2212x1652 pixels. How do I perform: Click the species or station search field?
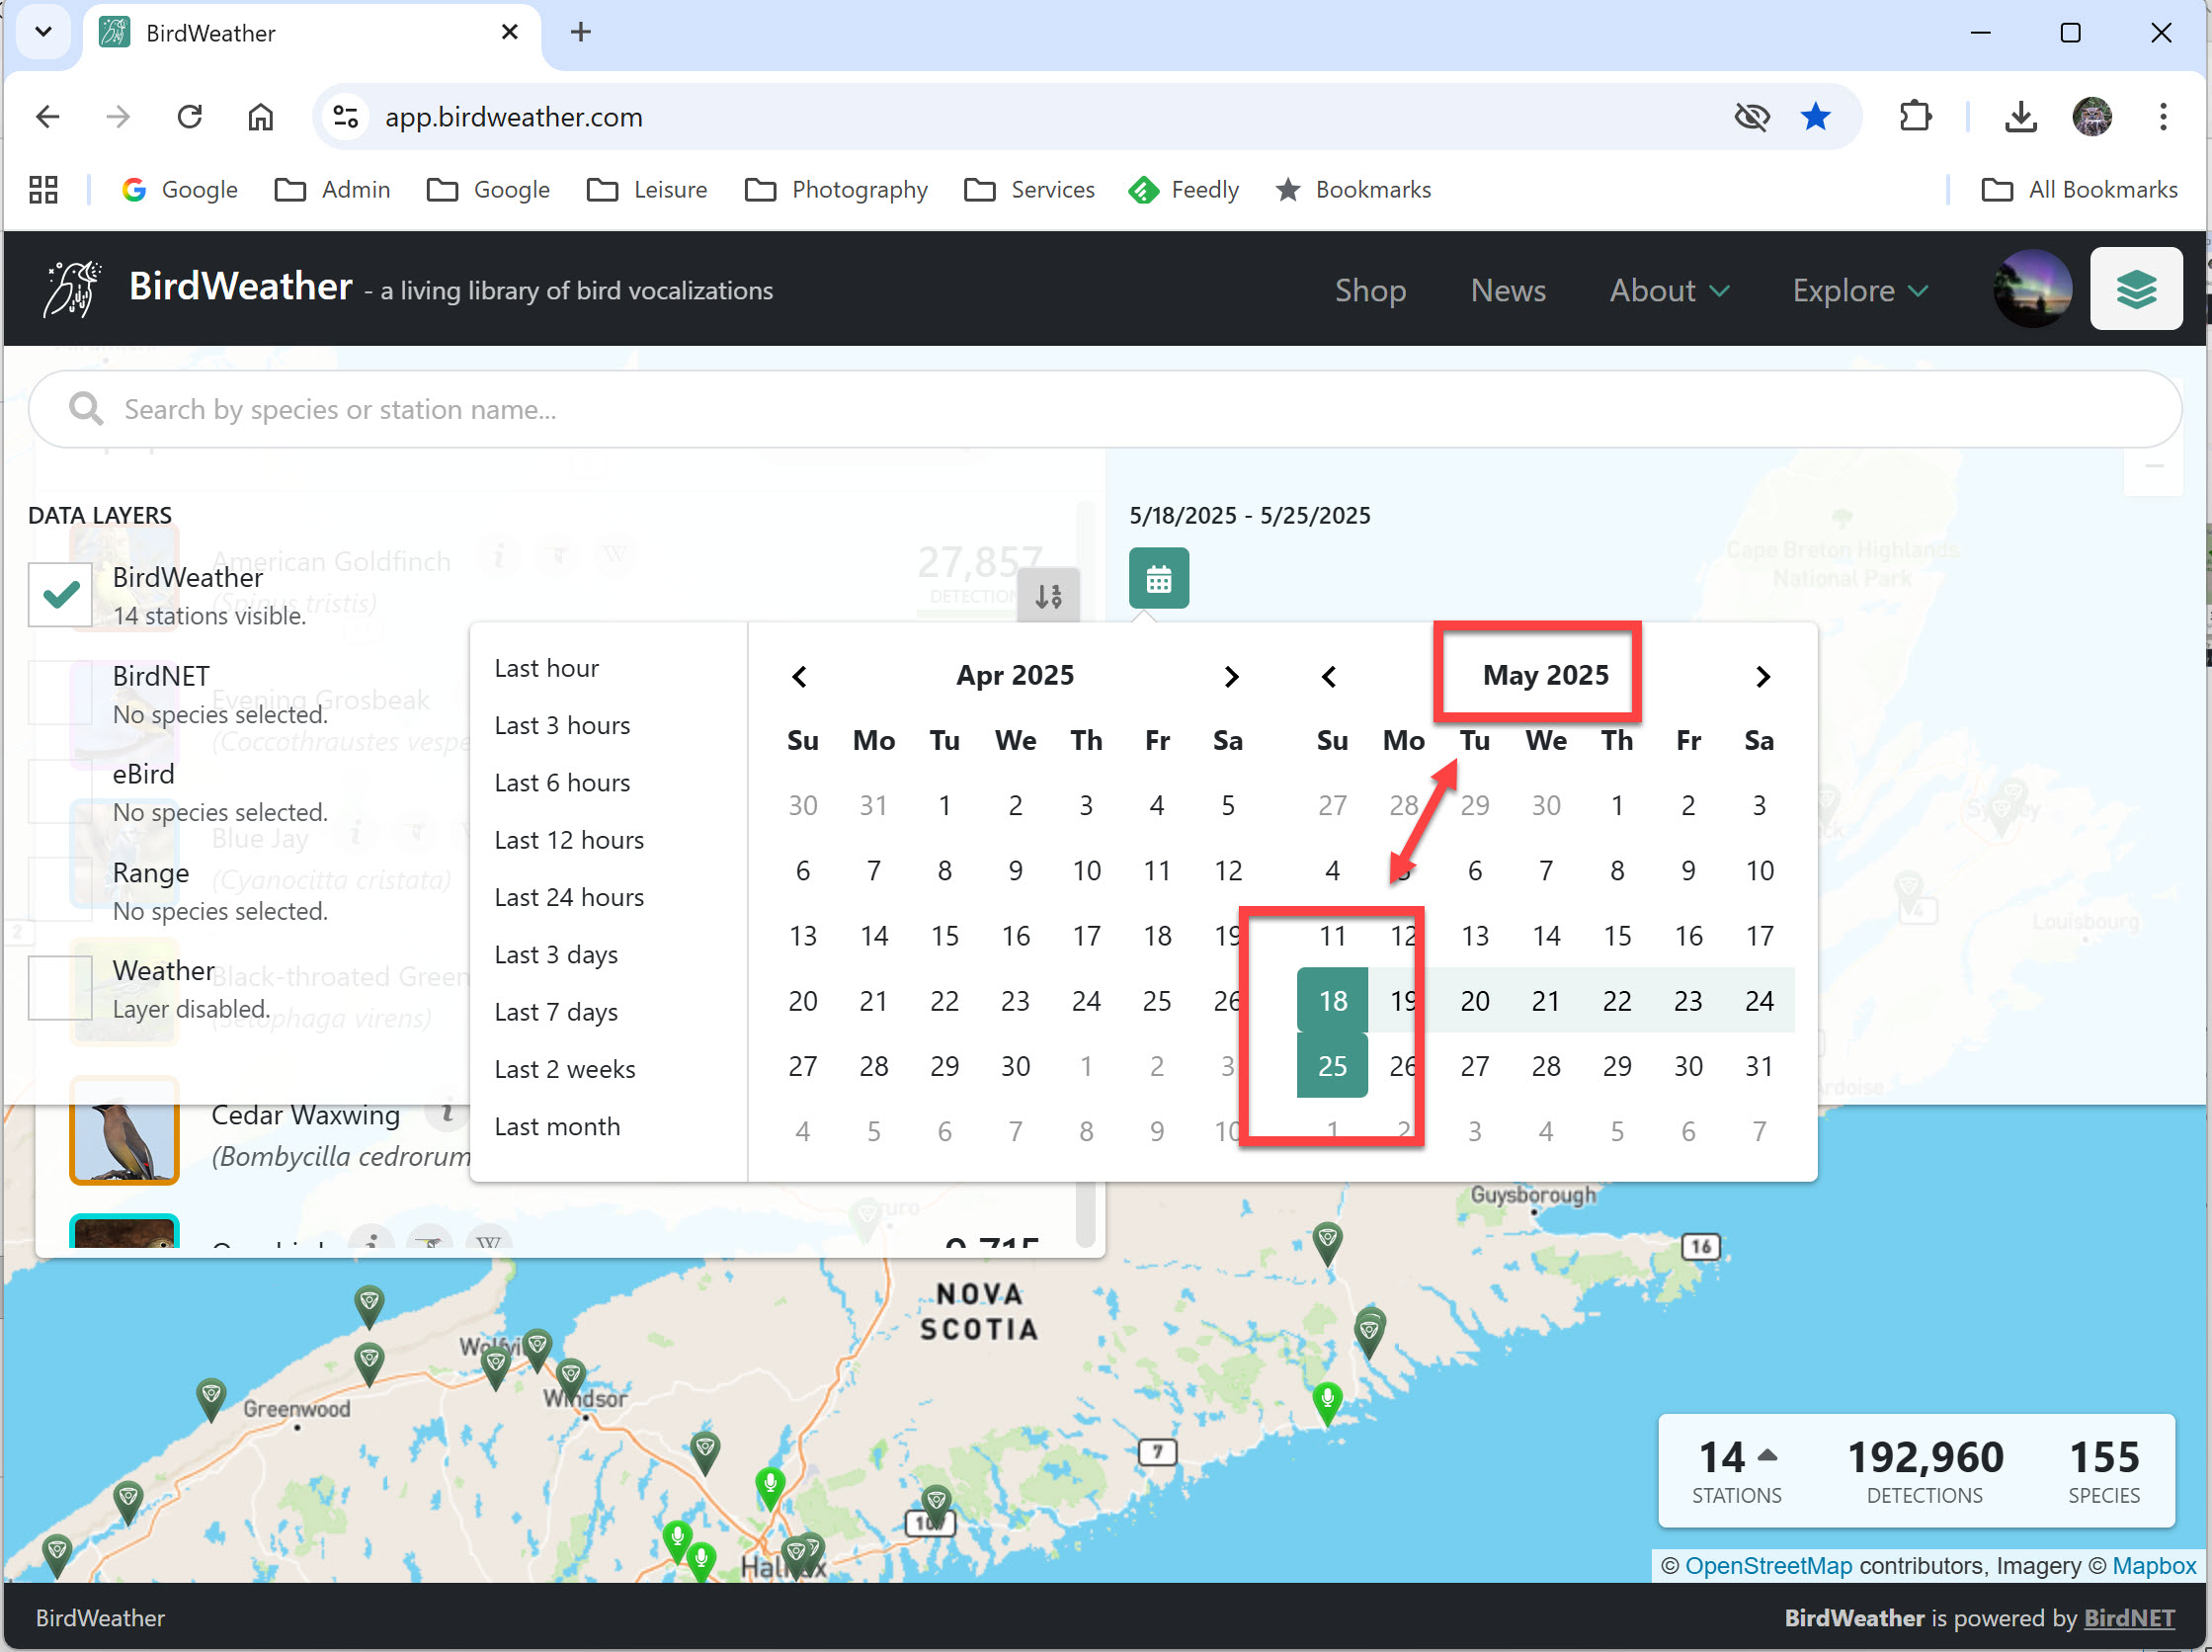tap(1105, 409)
